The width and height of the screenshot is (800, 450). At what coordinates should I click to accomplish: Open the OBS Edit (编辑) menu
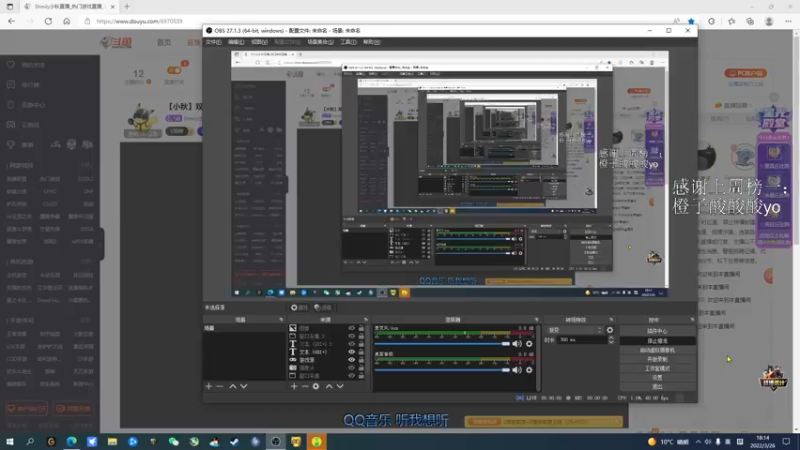coord(236,42)
